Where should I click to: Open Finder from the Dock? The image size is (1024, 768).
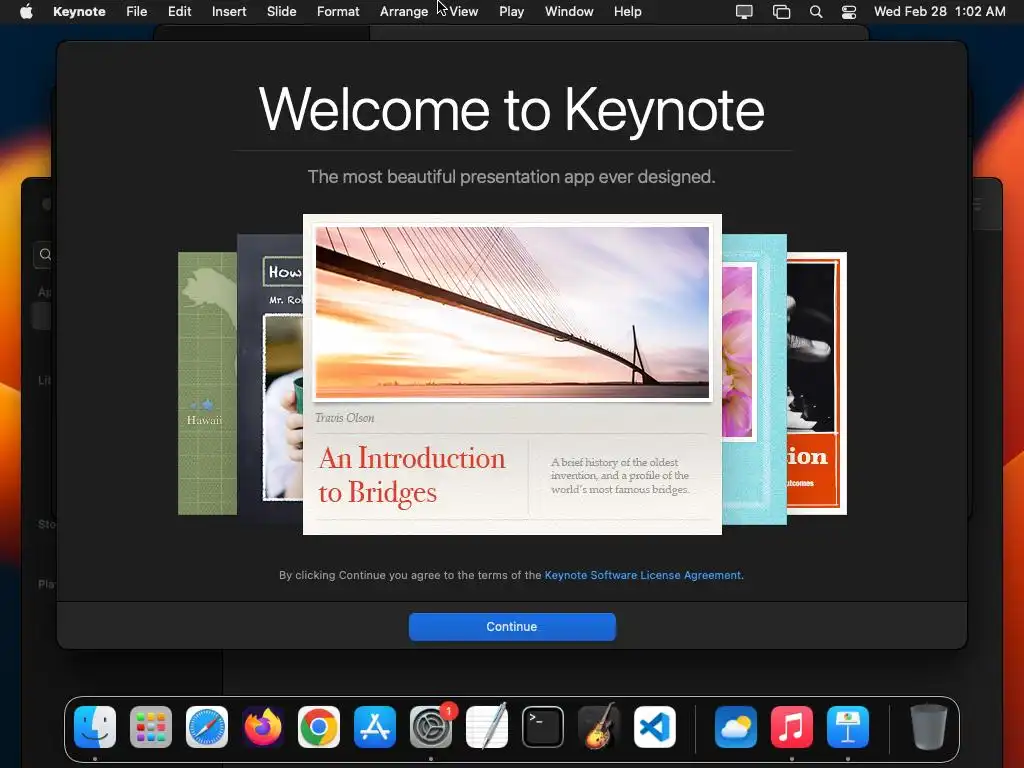click(95, 727)
